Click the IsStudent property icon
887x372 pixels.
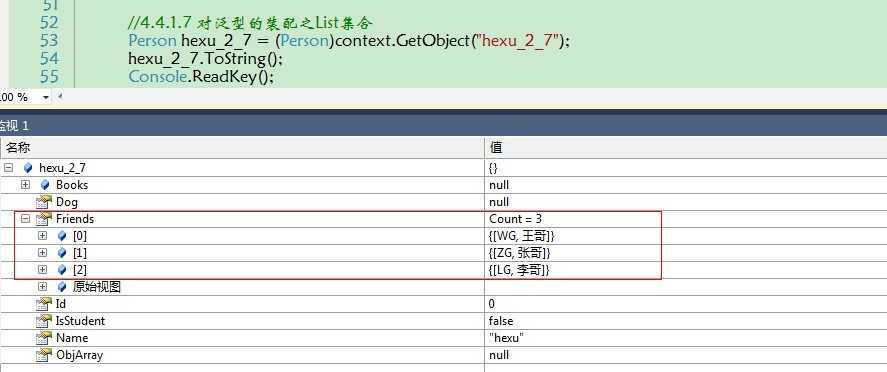[x=44, y=321]
